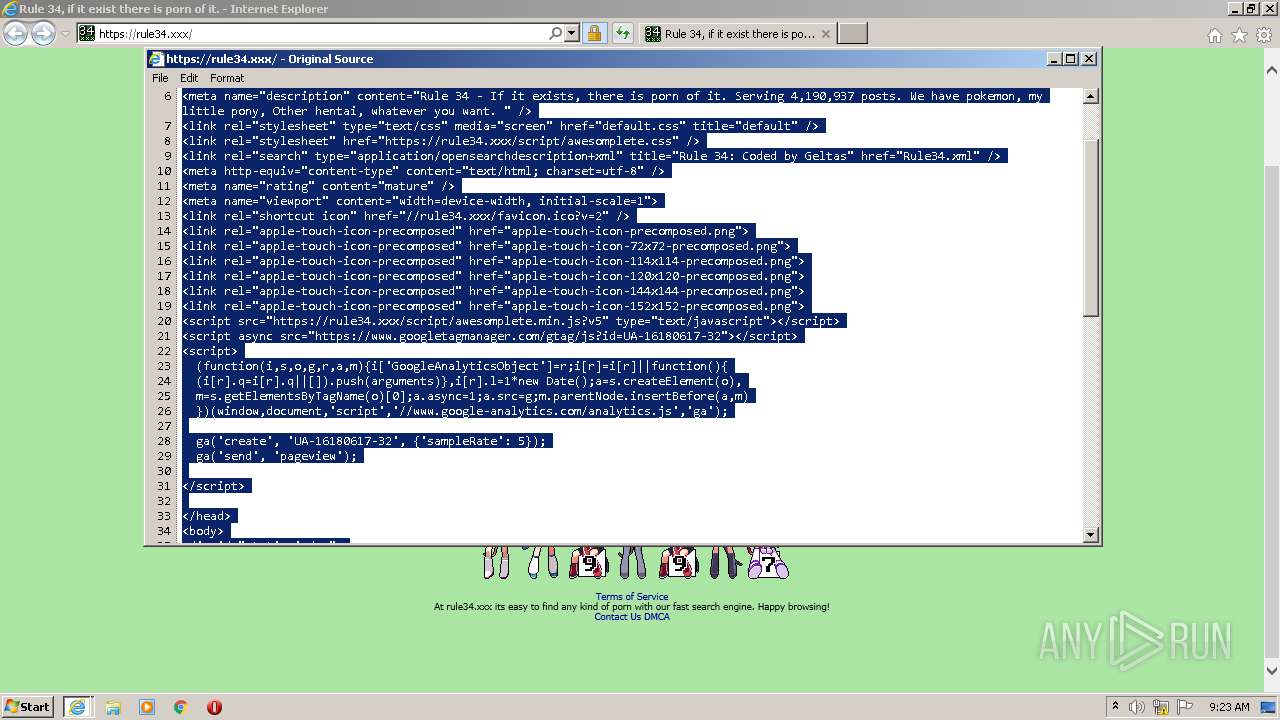The image size is (1280, 720).
Task: Click the DMCA link
Action: coord(657,617)
